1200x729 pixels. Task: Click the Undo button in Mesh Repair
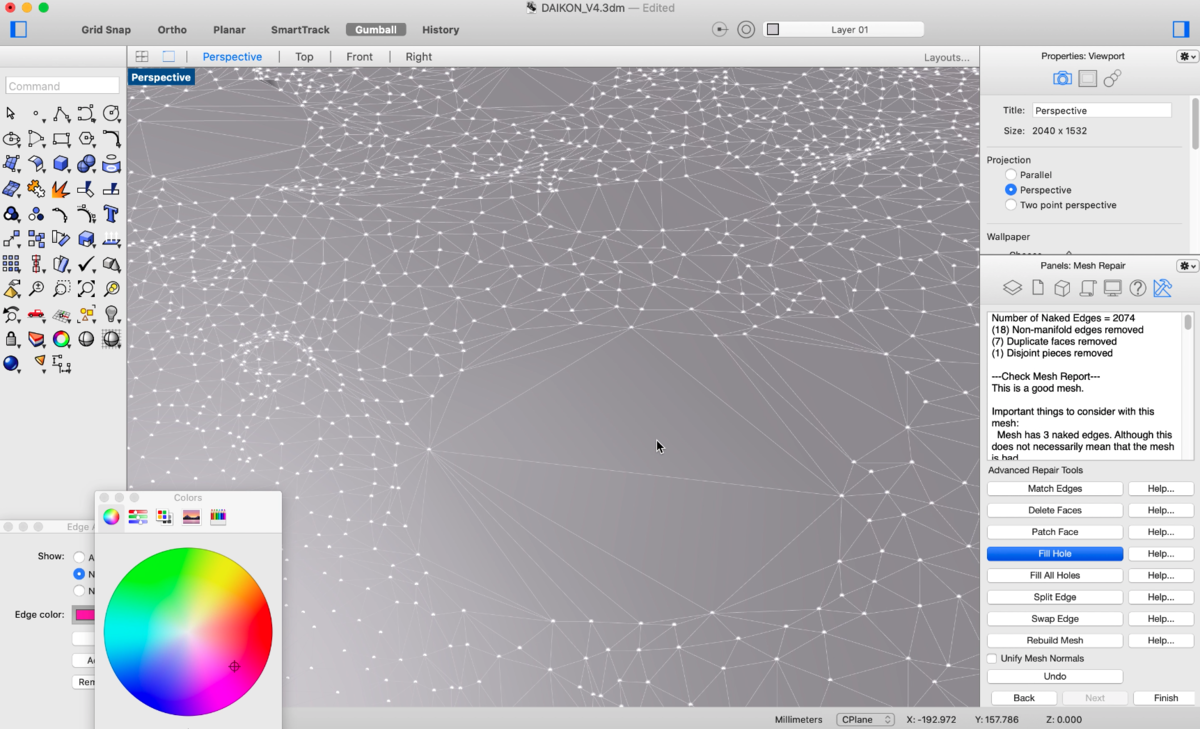(x=1055, y=677)
